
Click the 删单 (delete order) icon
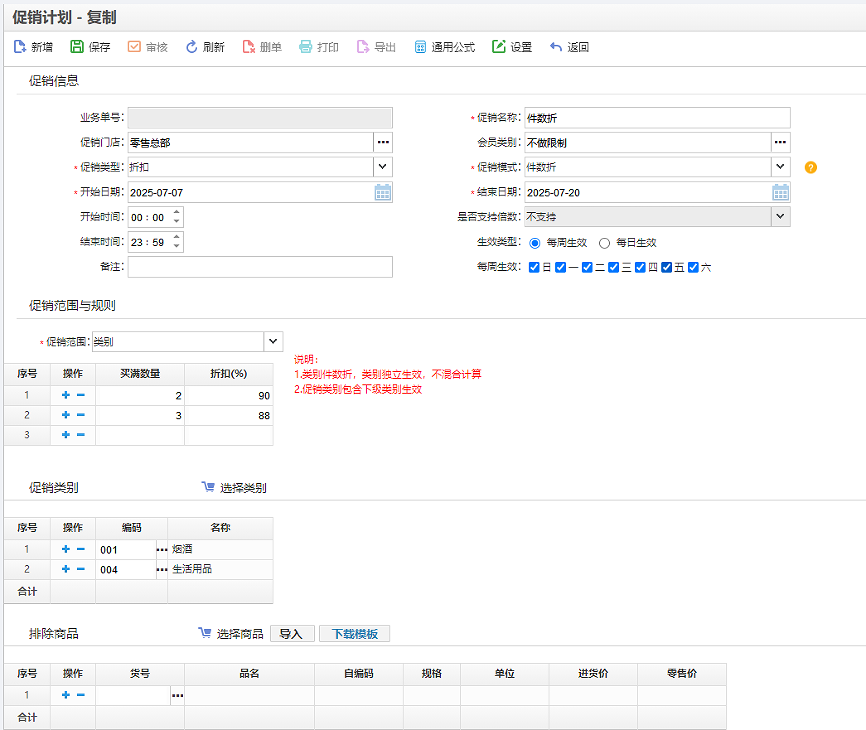coord(249,47)
